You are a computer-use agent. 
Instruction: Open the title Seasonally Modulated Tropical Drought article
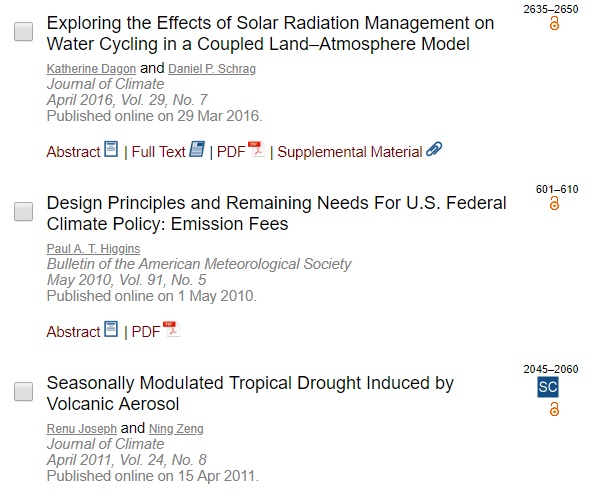pos(250,393)
